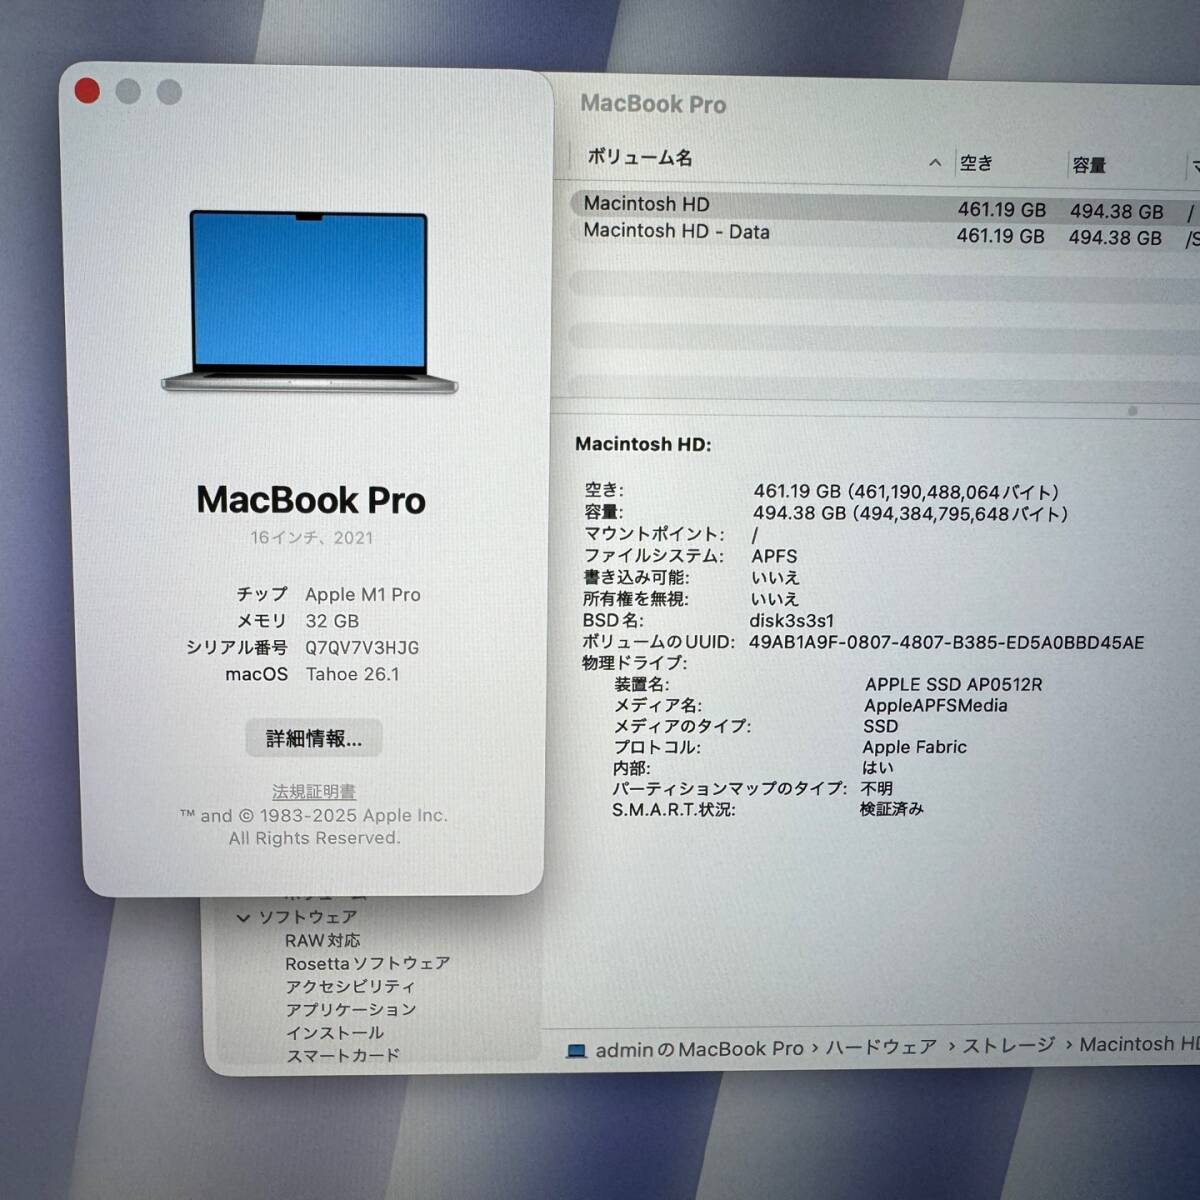Click the MacBook Pro System Information title

653,103
